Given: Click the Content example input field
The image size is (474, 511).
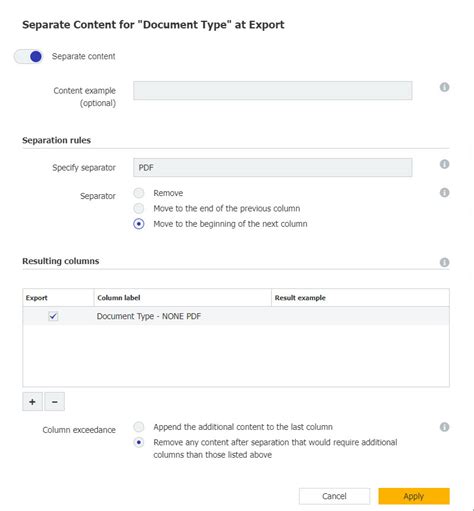Looking at the screenshot, I should (273, 90).
